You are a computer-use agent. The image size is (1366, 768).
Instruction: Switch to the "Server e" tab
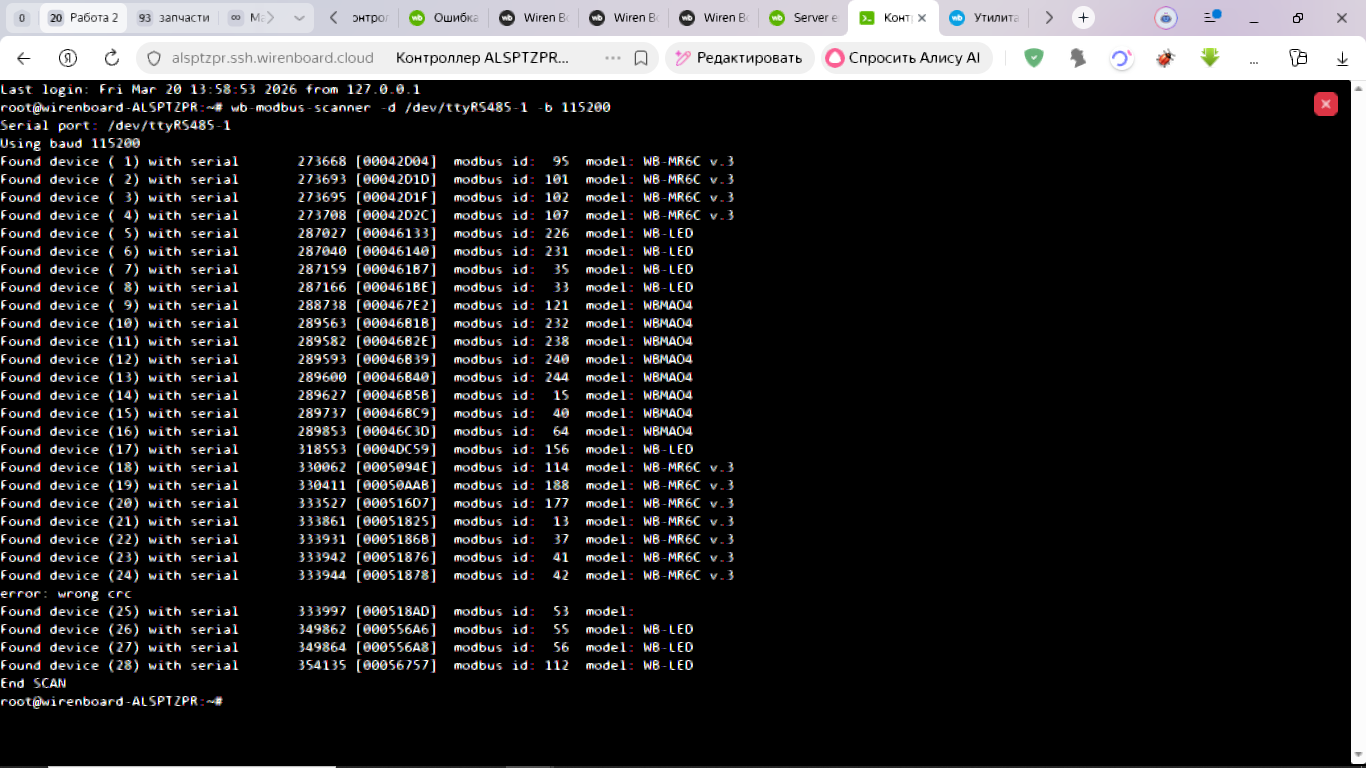pyautogui.click(x=803, y=18)
